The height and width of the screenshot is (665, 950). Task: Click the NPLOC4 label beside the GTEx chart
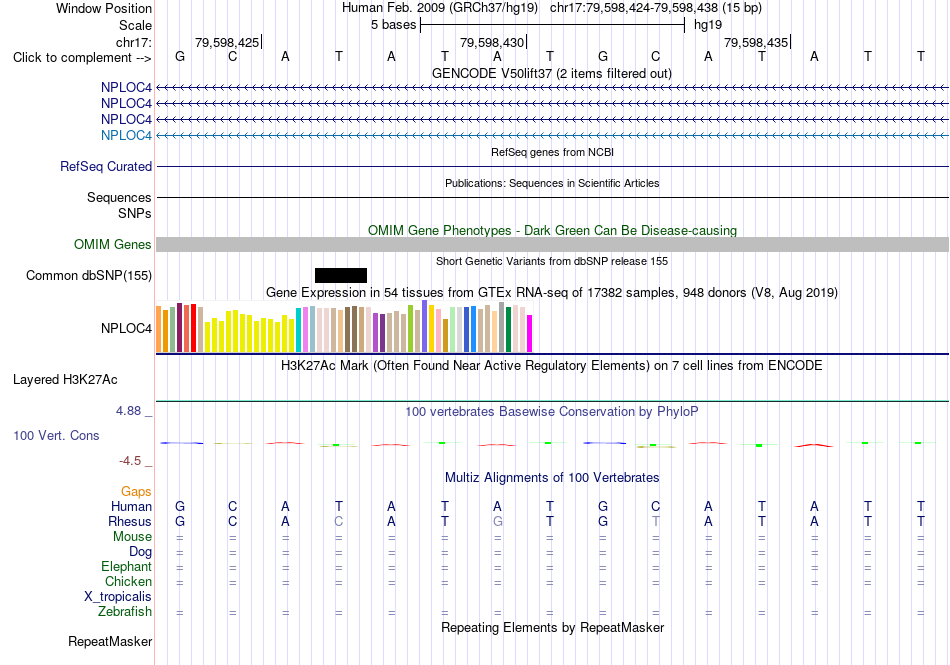tap(126, 328)
